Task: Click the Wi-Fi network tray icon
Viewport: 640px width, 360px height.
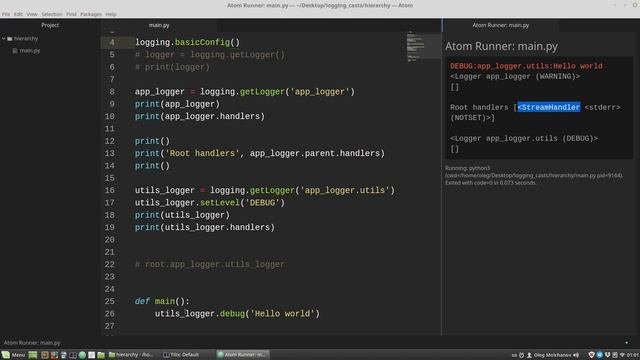Action: point(623,355)
